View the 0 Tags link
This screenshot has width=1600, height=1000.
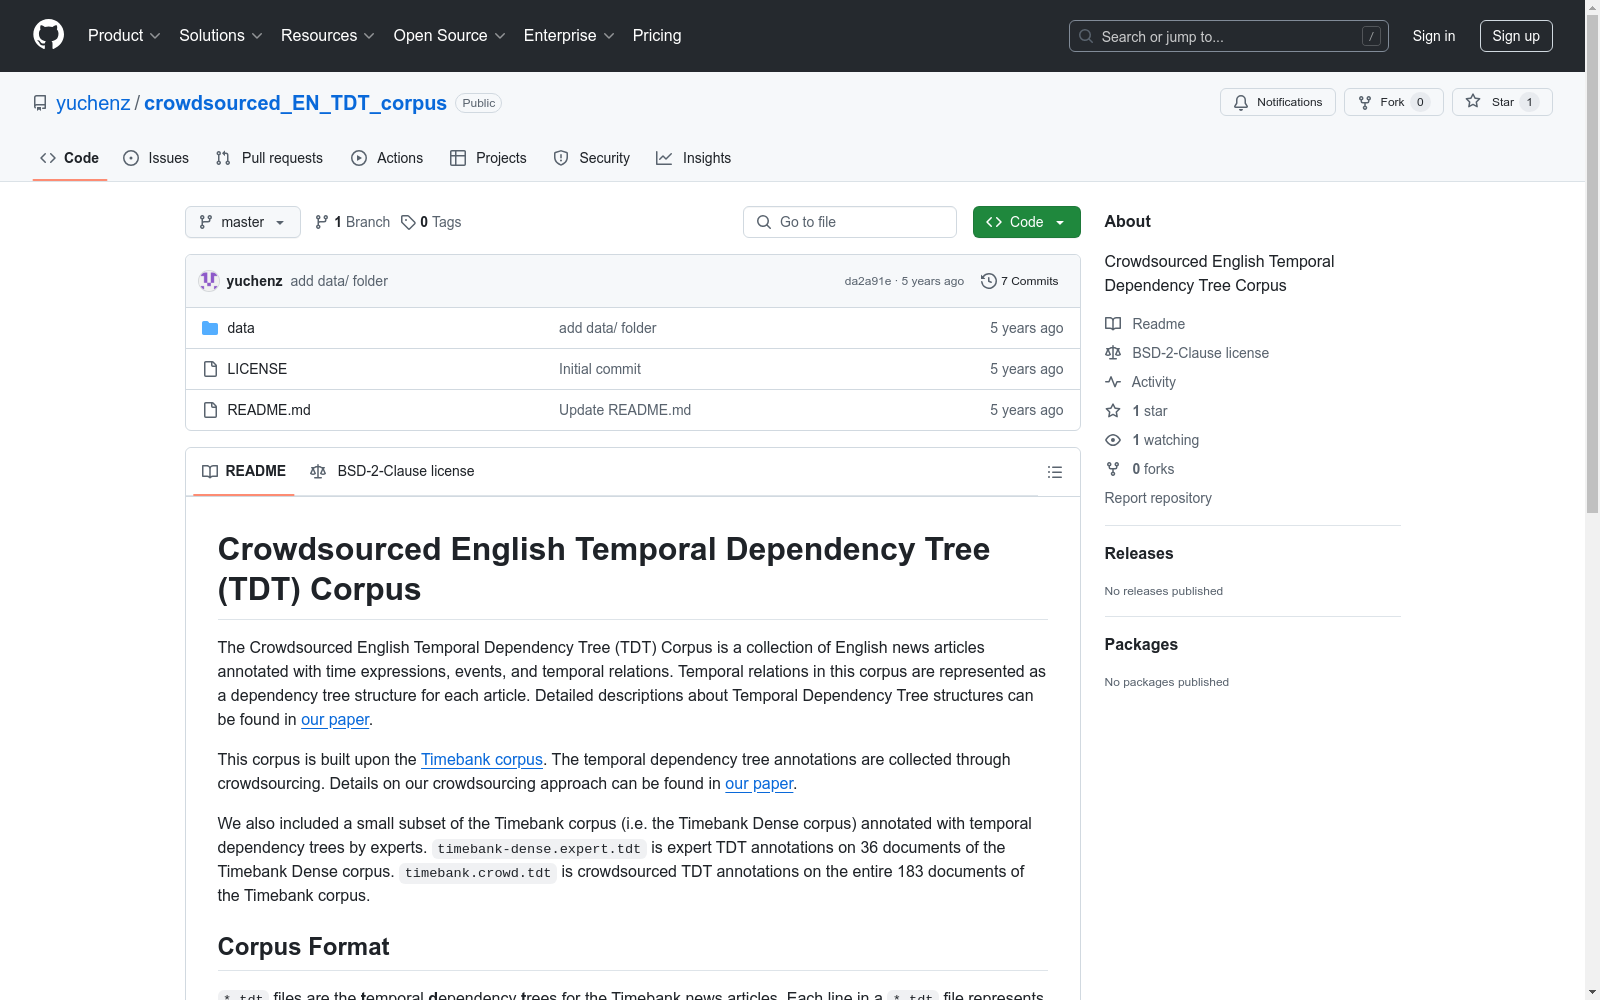431,222
